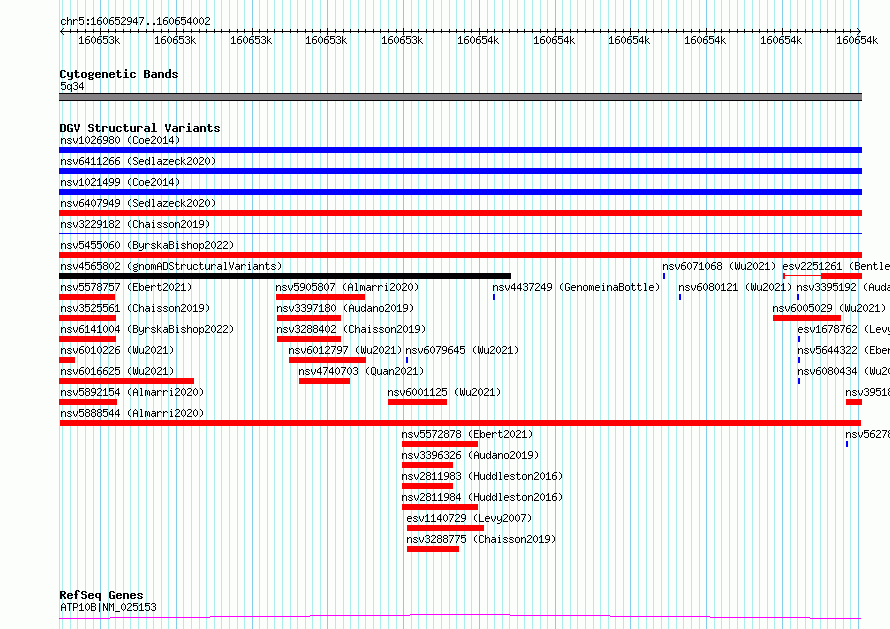Click the nsv5905807 (Almarri2020) label

click(x=347, y=287)
